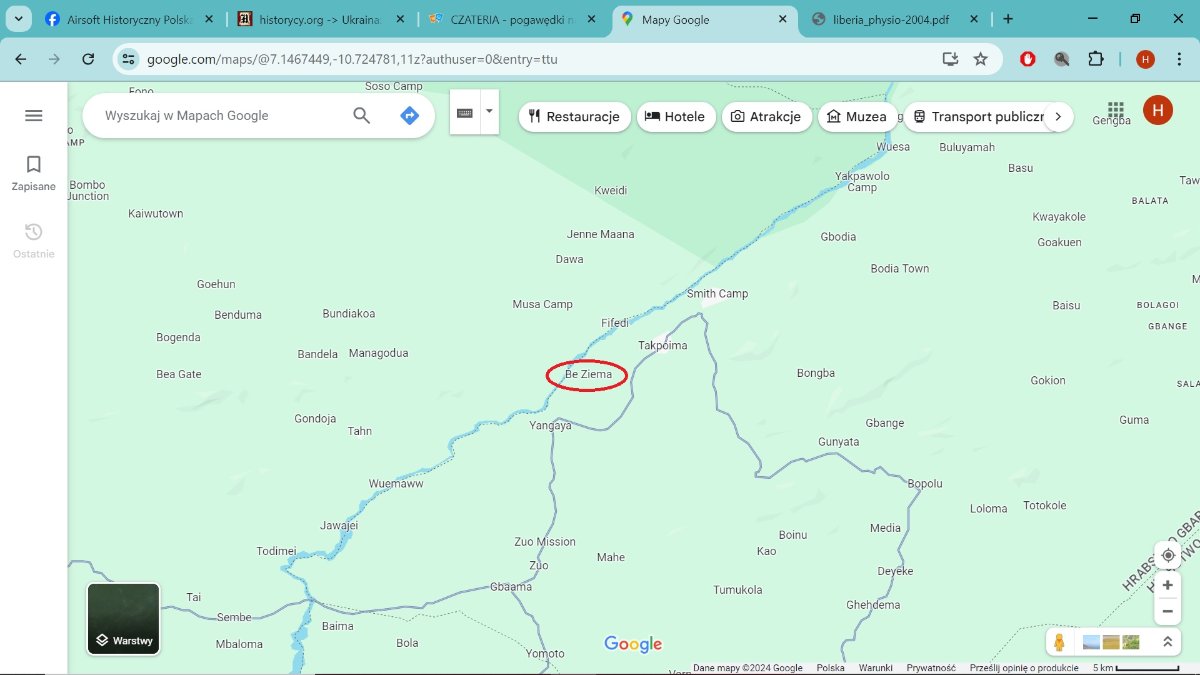
Task: Switch to liberia_physio-2004.pdf tab
Action: tap(890, 19)
